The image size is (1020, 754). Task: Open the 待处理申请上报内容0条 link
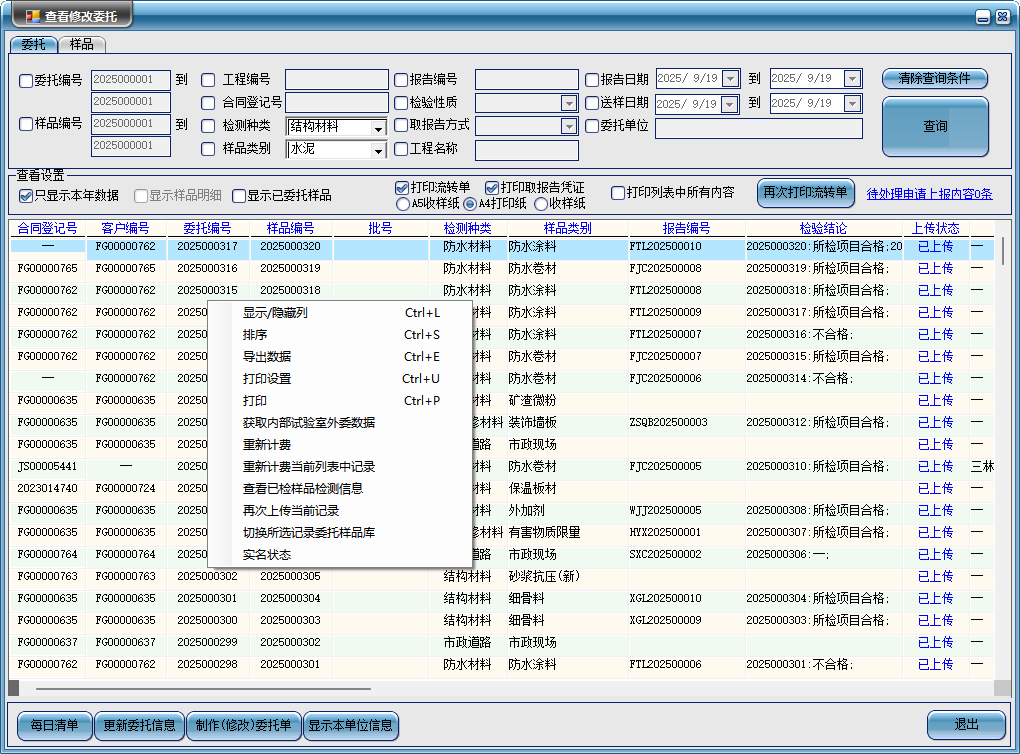[929, 194]
